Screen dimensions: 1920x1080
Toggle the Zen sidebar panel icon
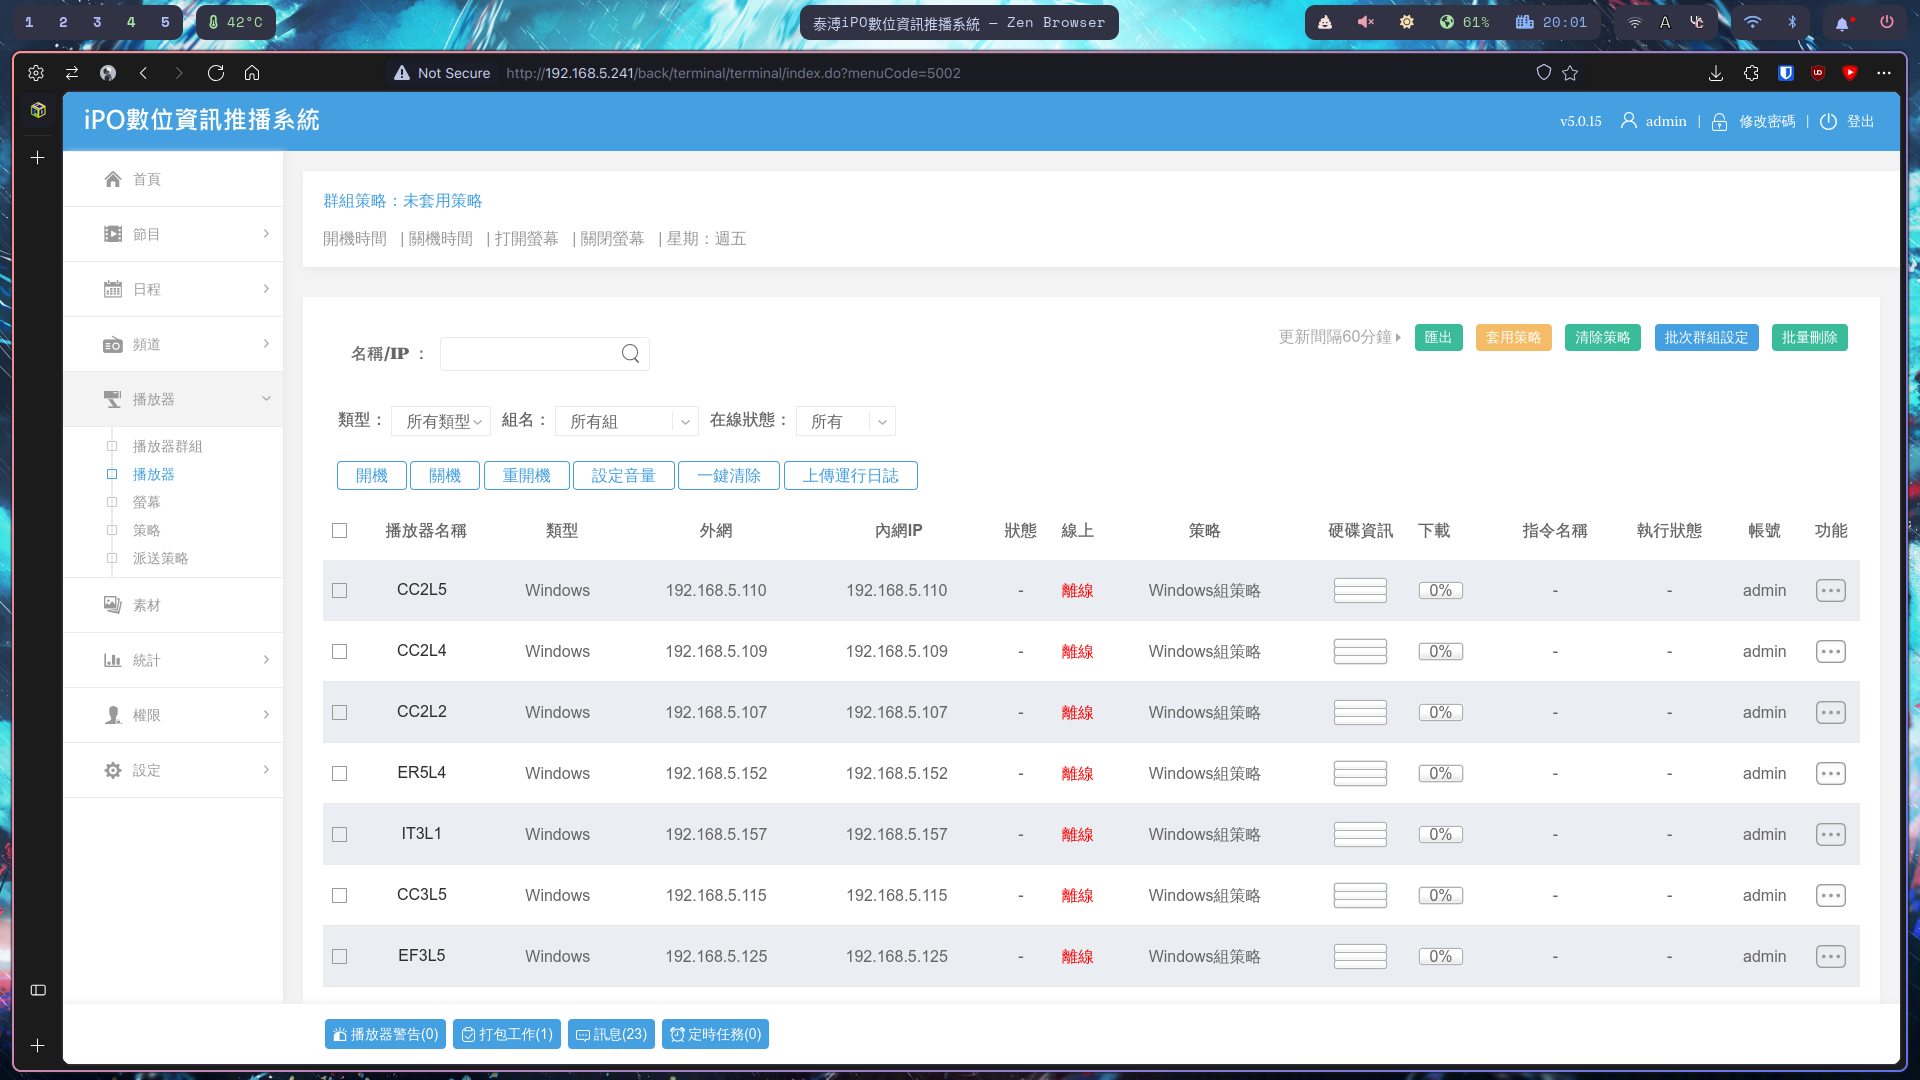pyautogui.click(x=38, y=990)
